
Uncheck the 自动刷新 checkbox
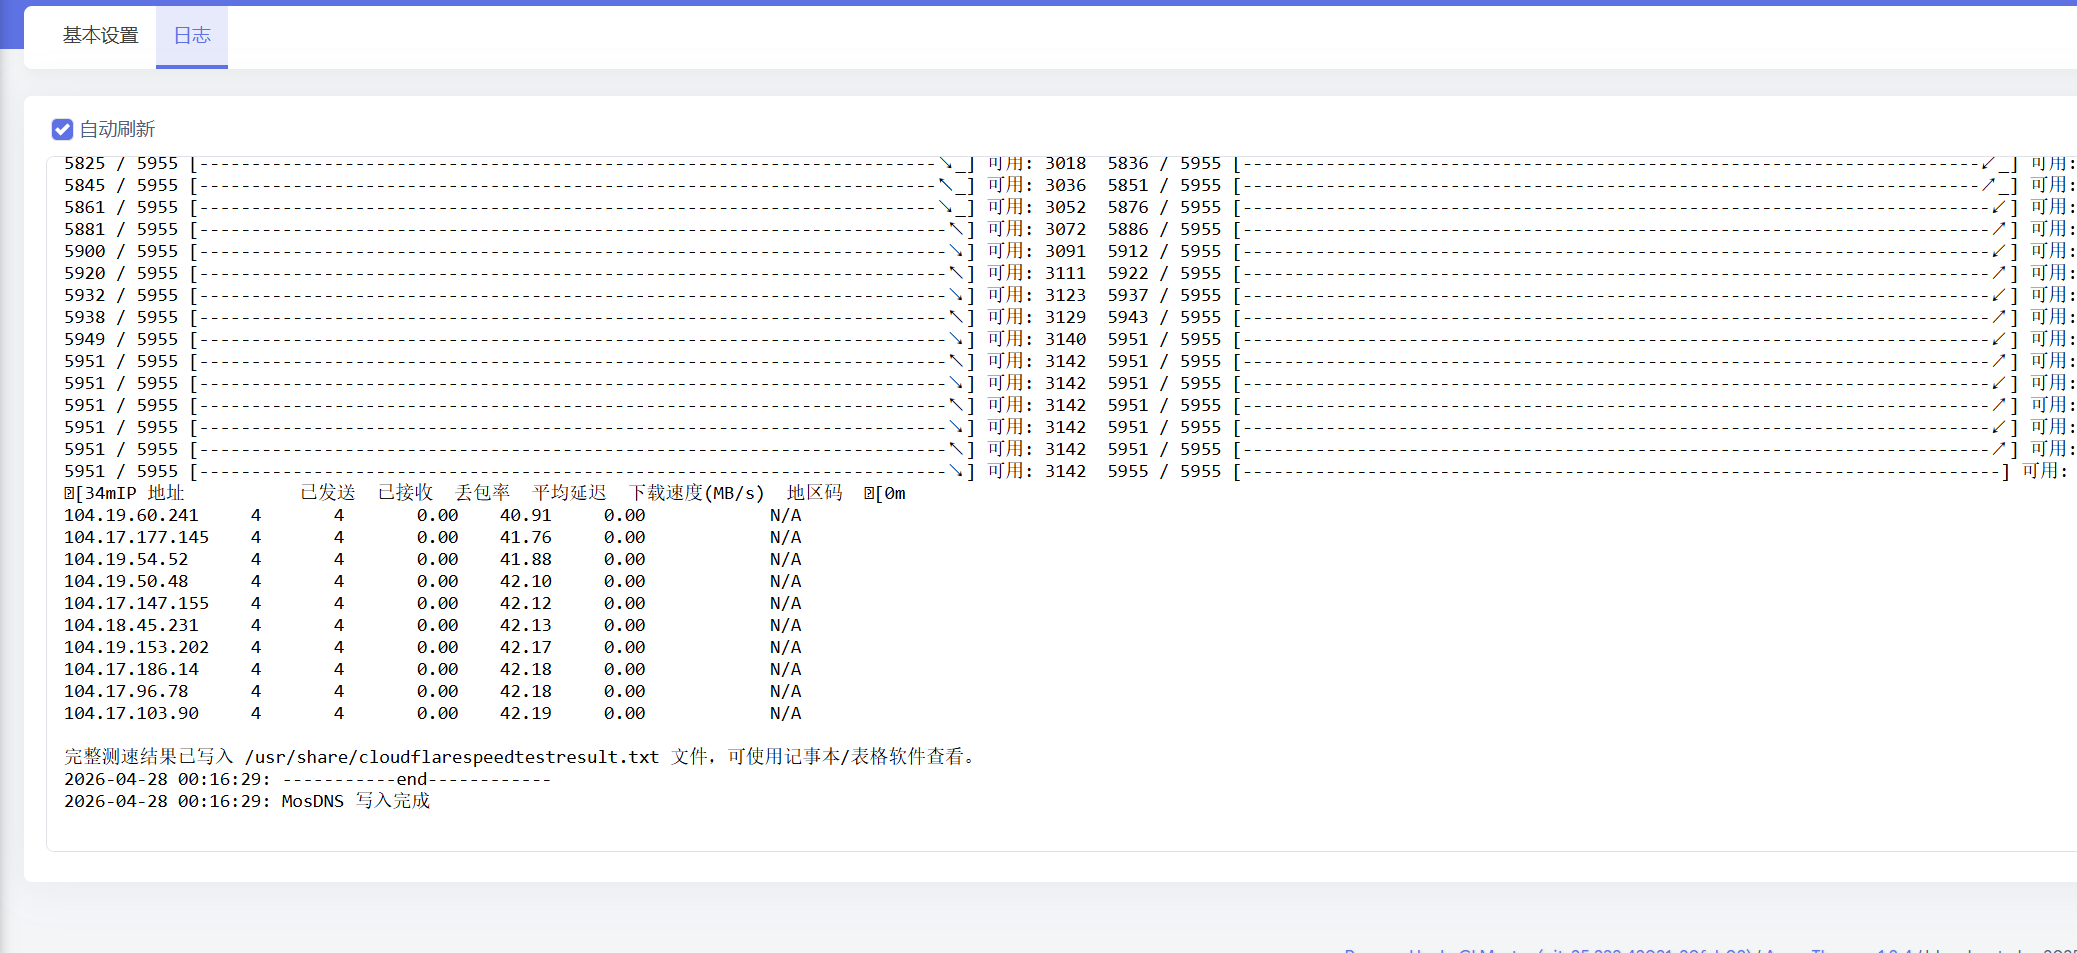pos(62,129)
